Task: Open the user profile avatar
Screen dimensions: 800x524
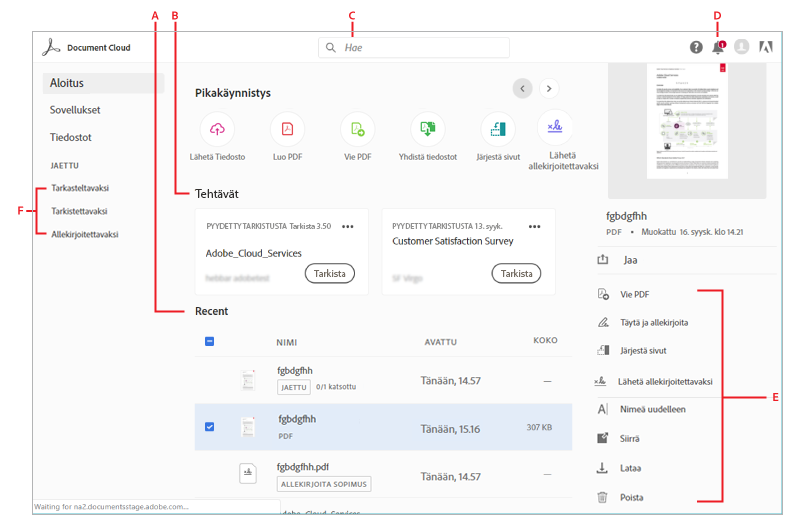Action: point(741,47)
